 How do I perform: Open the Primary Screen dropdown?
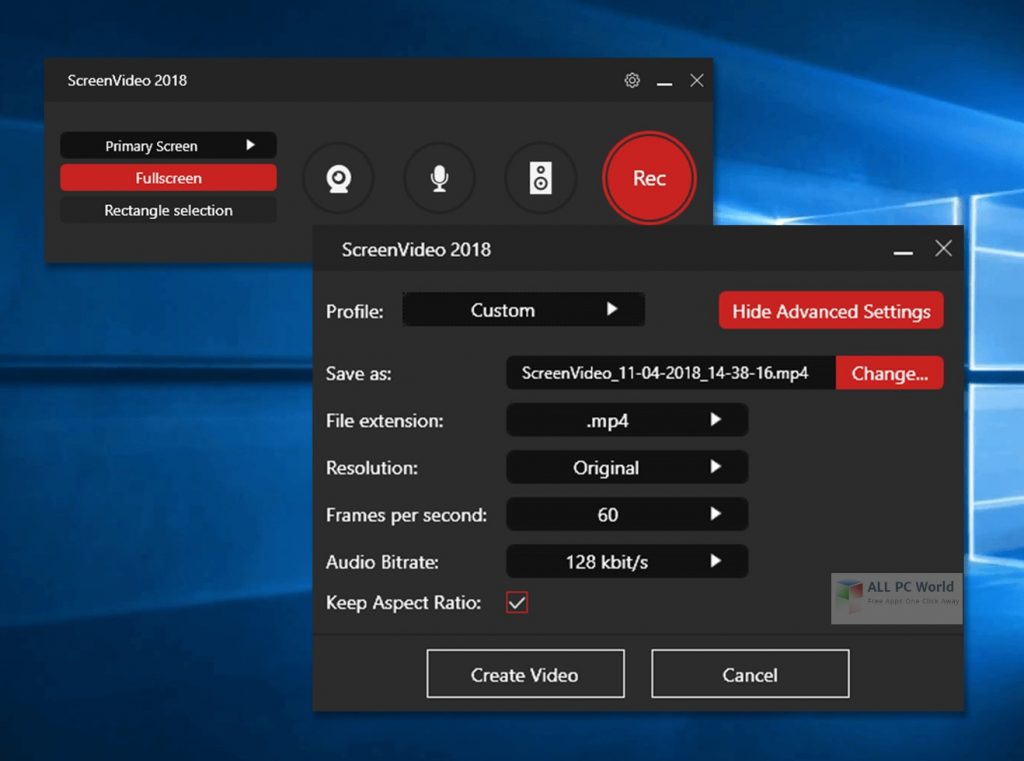[168, 146]
